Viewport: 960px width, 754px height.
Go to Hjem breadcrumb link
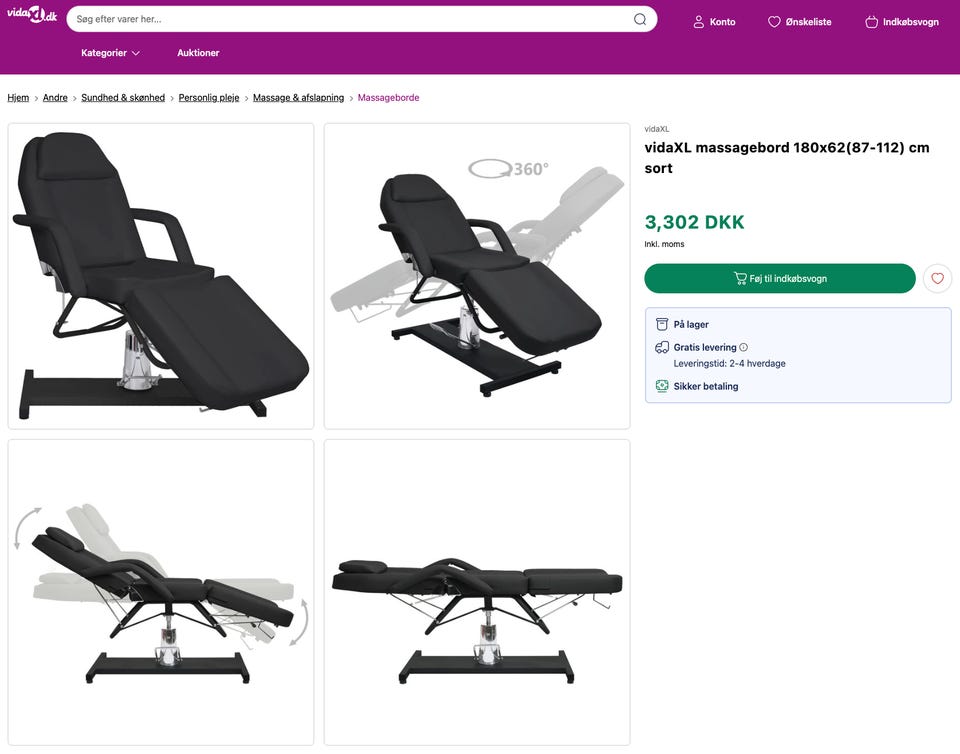(18, 98)
